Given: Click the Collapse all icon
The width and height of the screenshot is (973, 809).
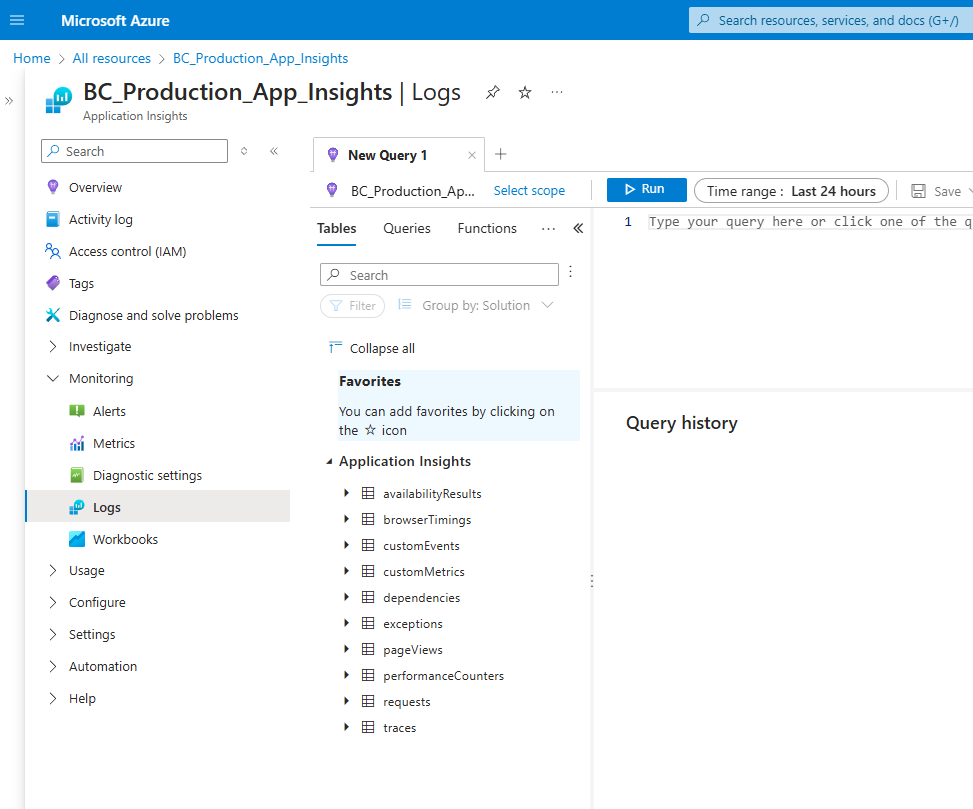Looking at the screenshot, I should [335, 347].
